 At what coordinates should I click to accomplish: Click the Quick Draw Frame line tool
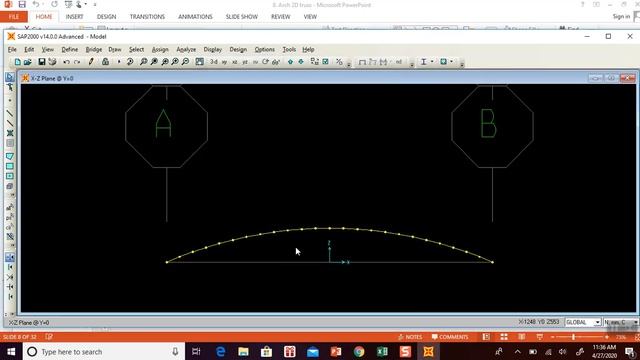[x=10, y=123]
